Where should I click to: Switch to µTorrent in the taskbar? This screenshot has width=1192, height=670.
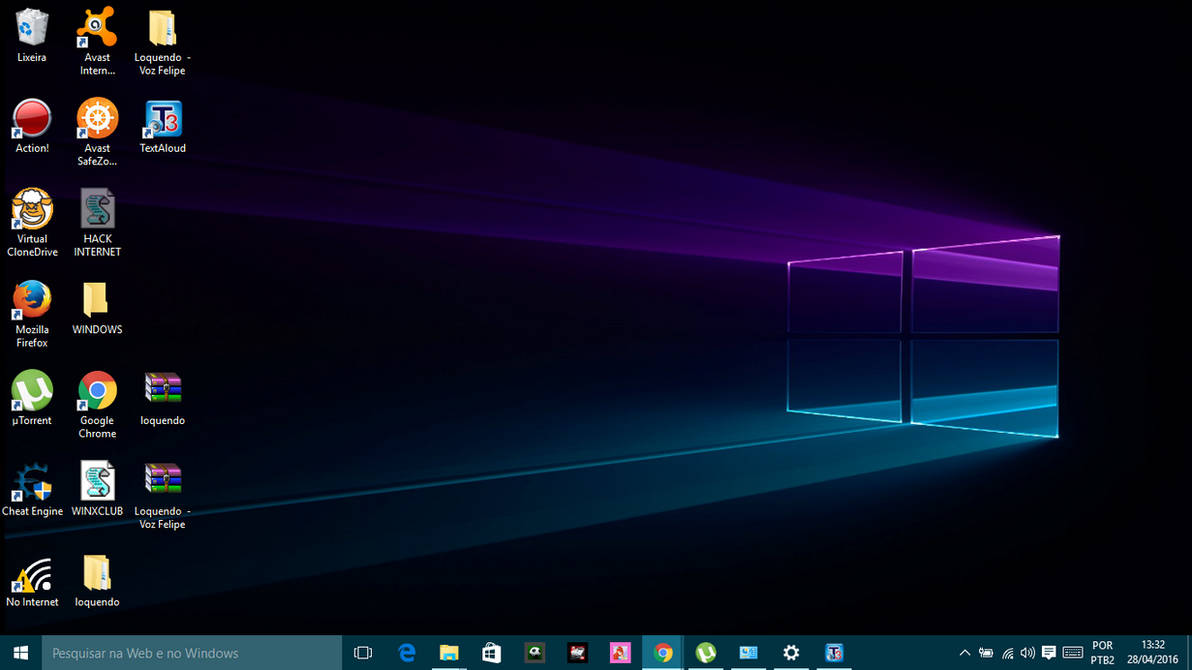[705, 653]
